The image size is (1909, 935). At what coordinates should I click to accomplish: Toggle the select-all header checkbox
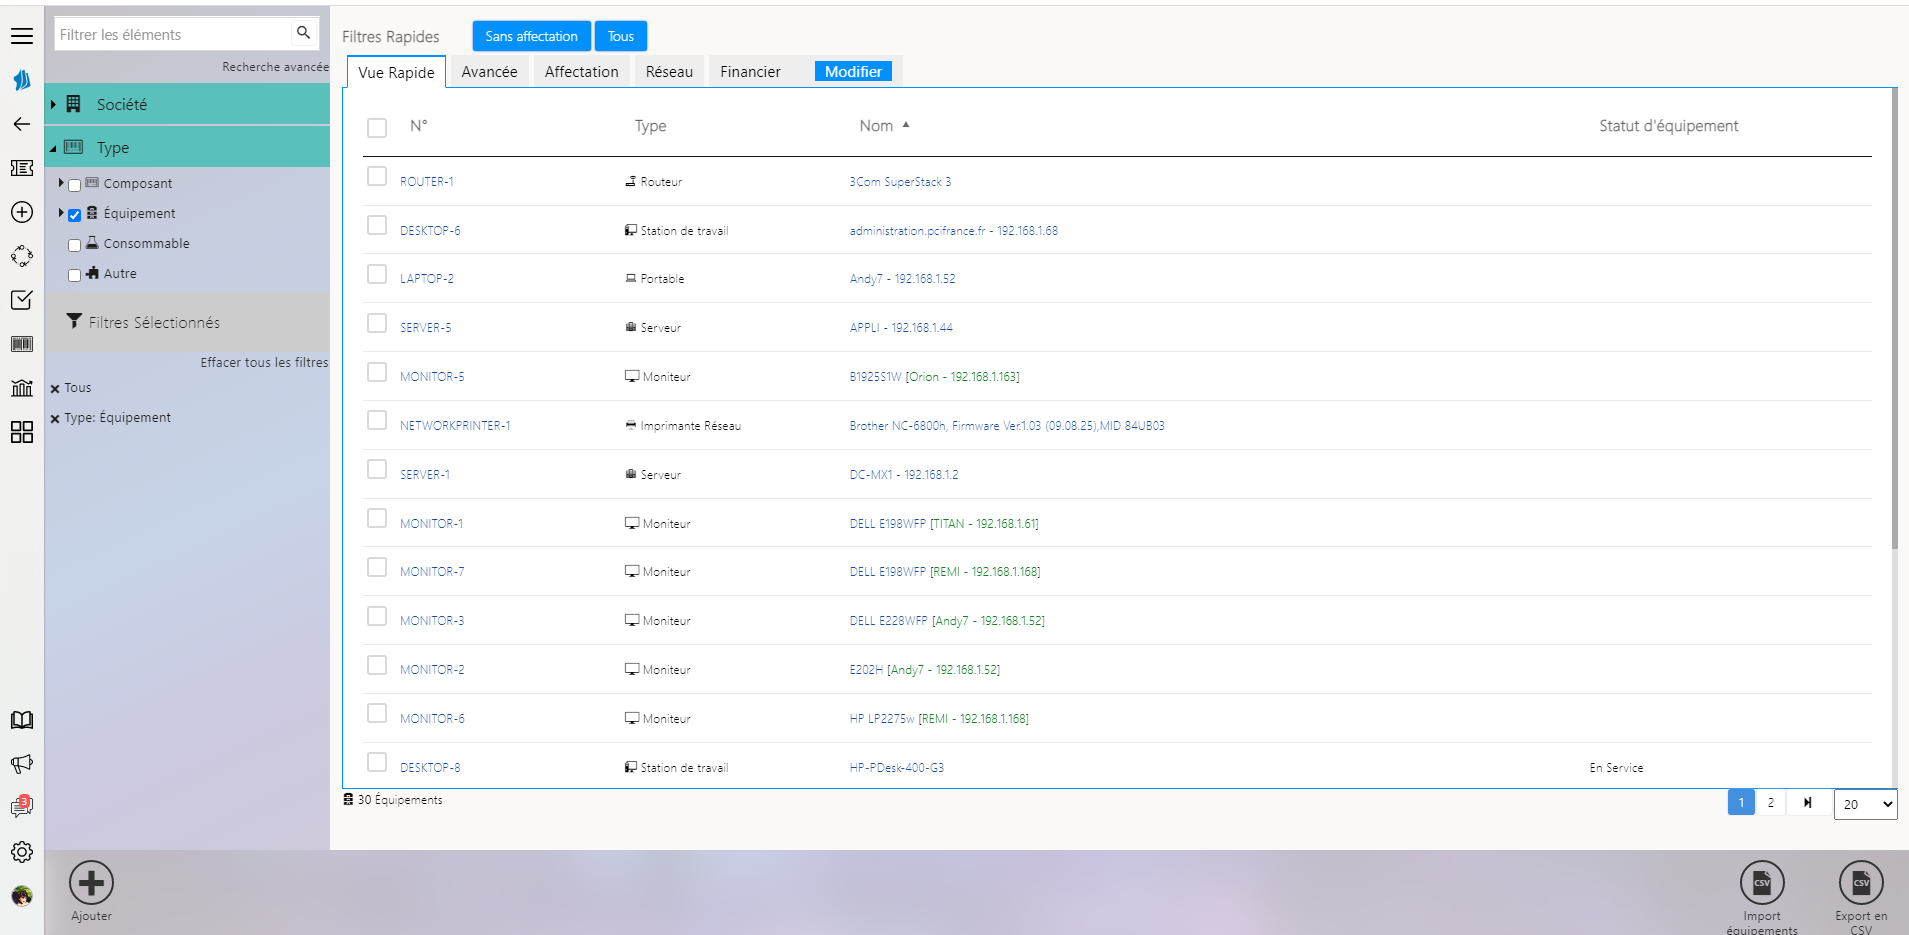377,128
